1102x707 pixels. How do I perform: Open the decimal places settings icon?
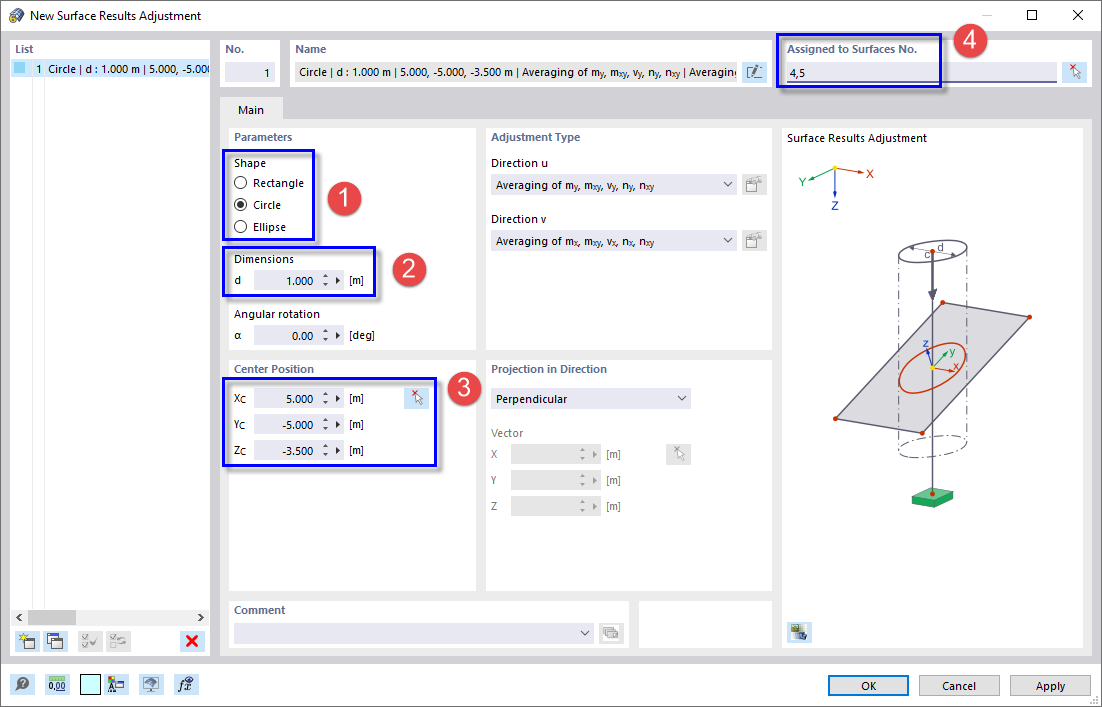(x=57, y=684)
